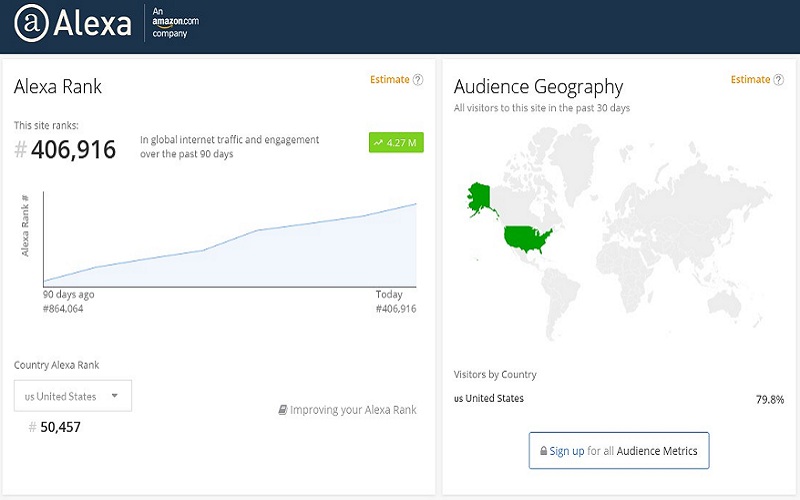
Task: Click the 'Sign up' link text
Action: [x=566, y=451]
